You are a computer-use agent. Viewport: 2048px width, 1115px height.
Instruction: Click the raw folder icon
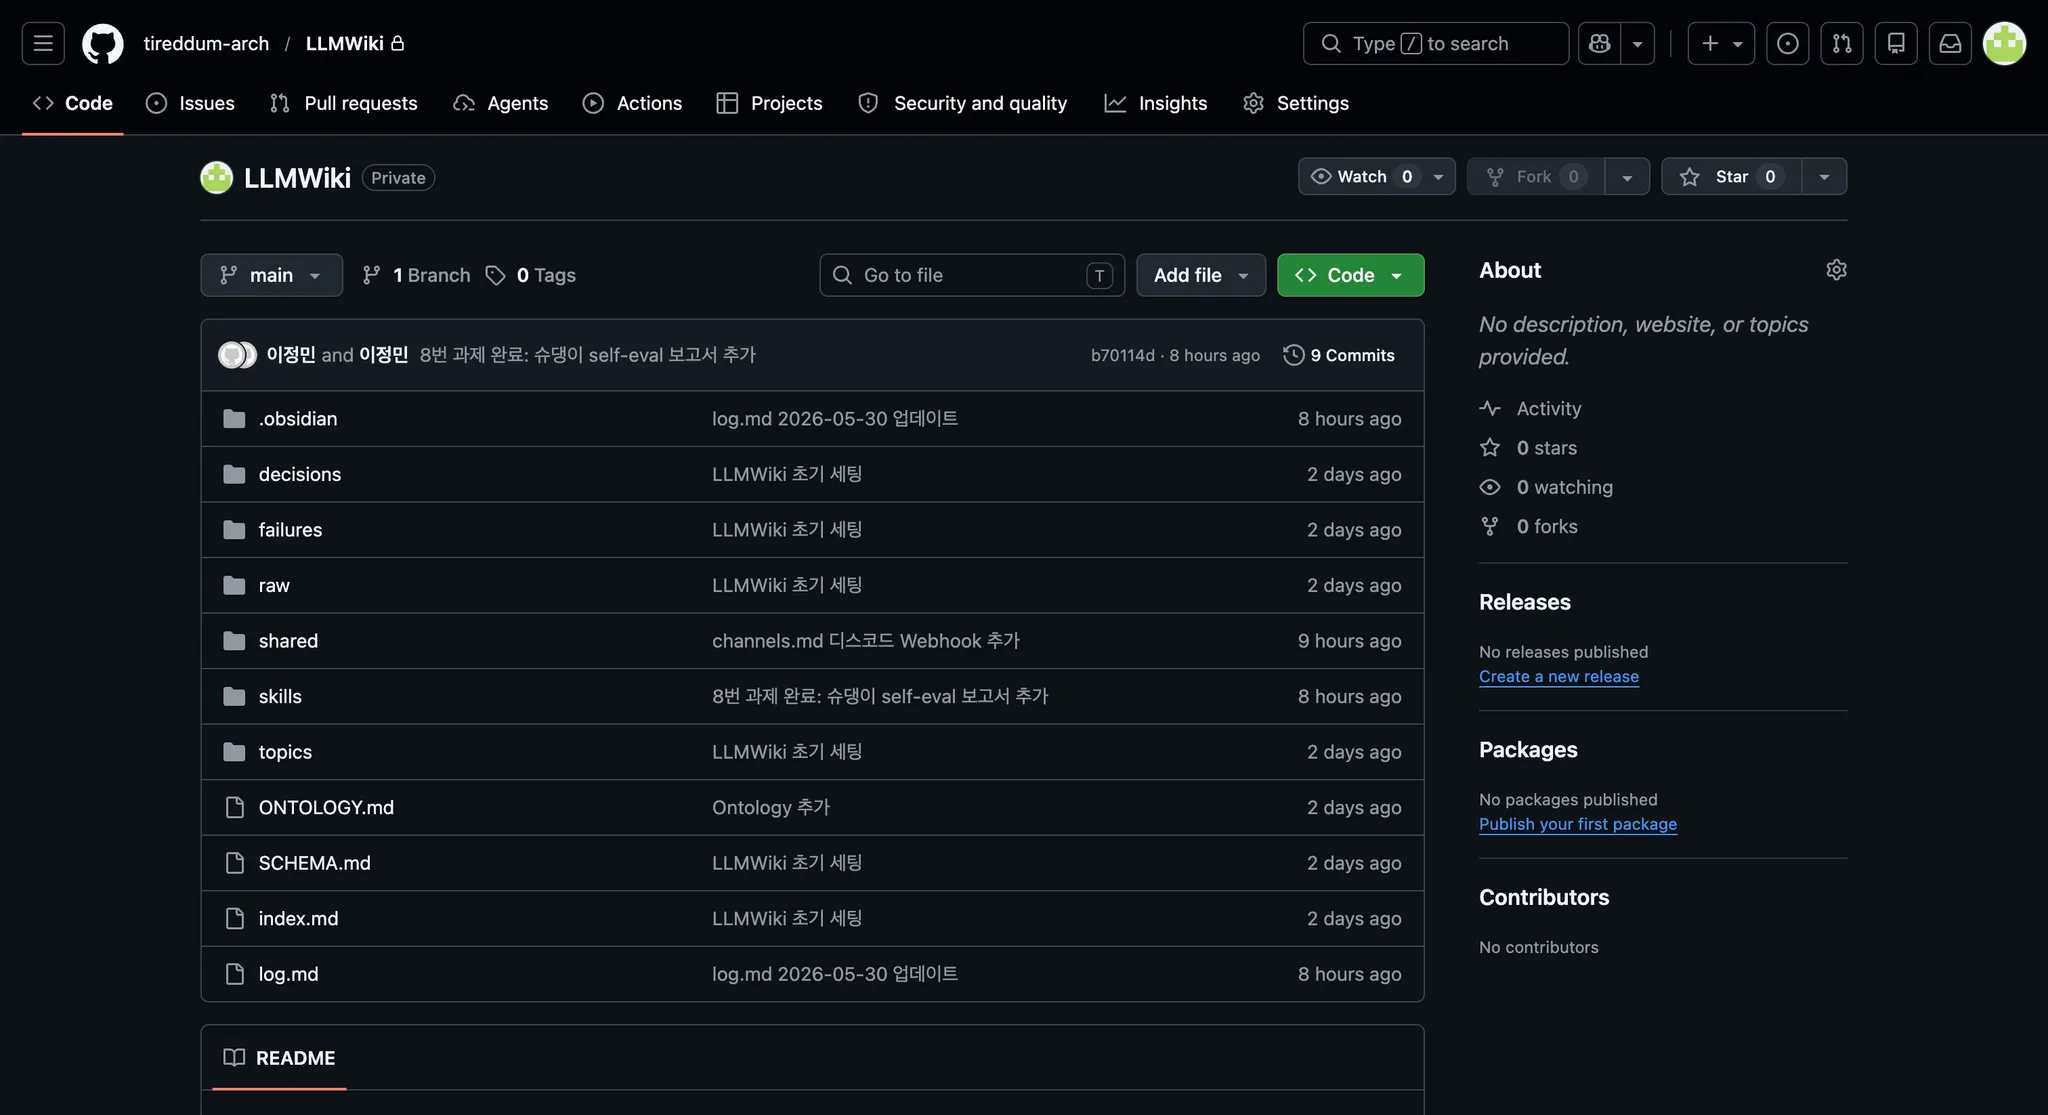point(234,585)
